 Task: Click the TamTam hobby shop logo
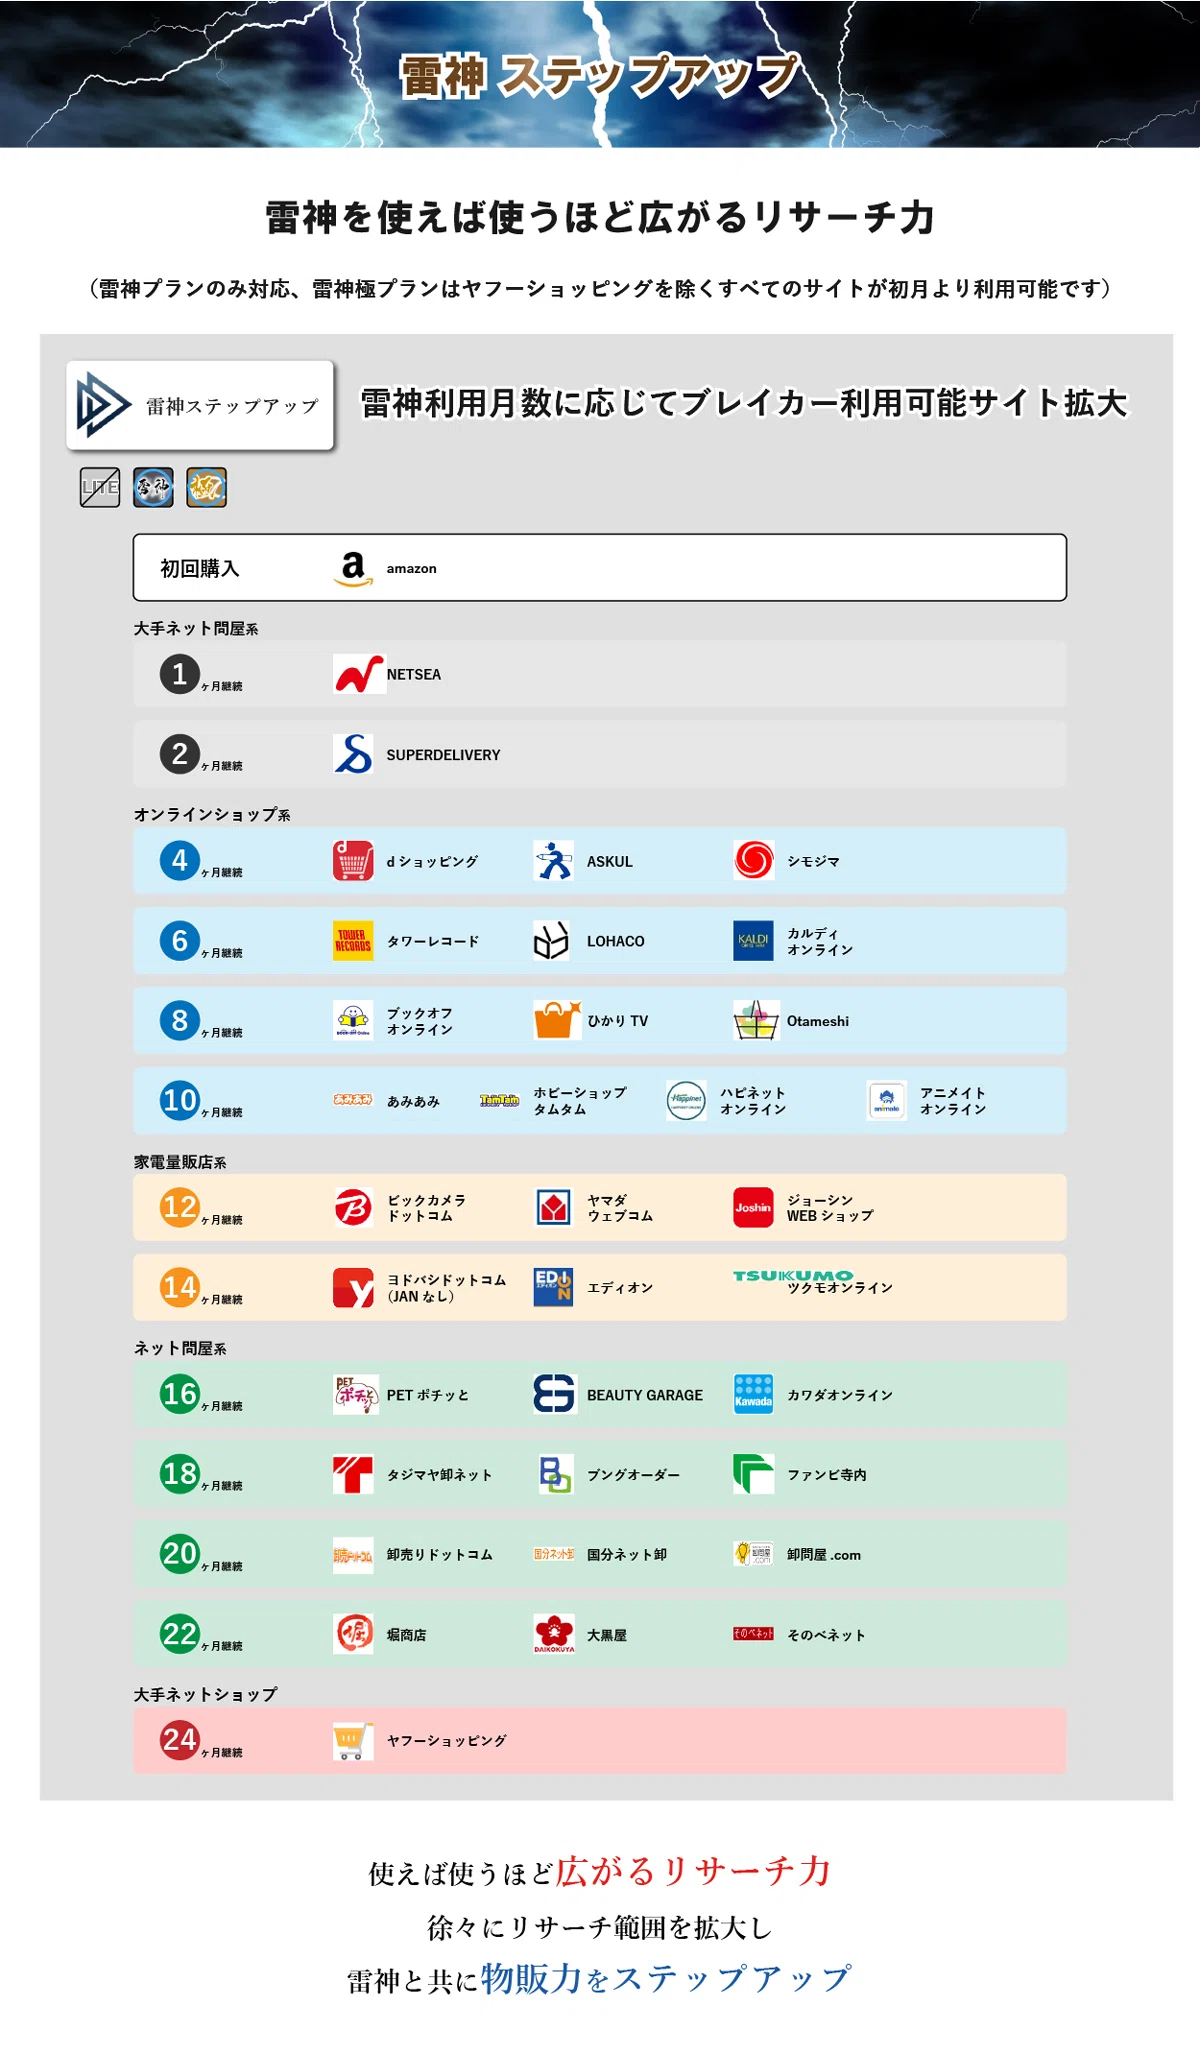point(500,1100)
